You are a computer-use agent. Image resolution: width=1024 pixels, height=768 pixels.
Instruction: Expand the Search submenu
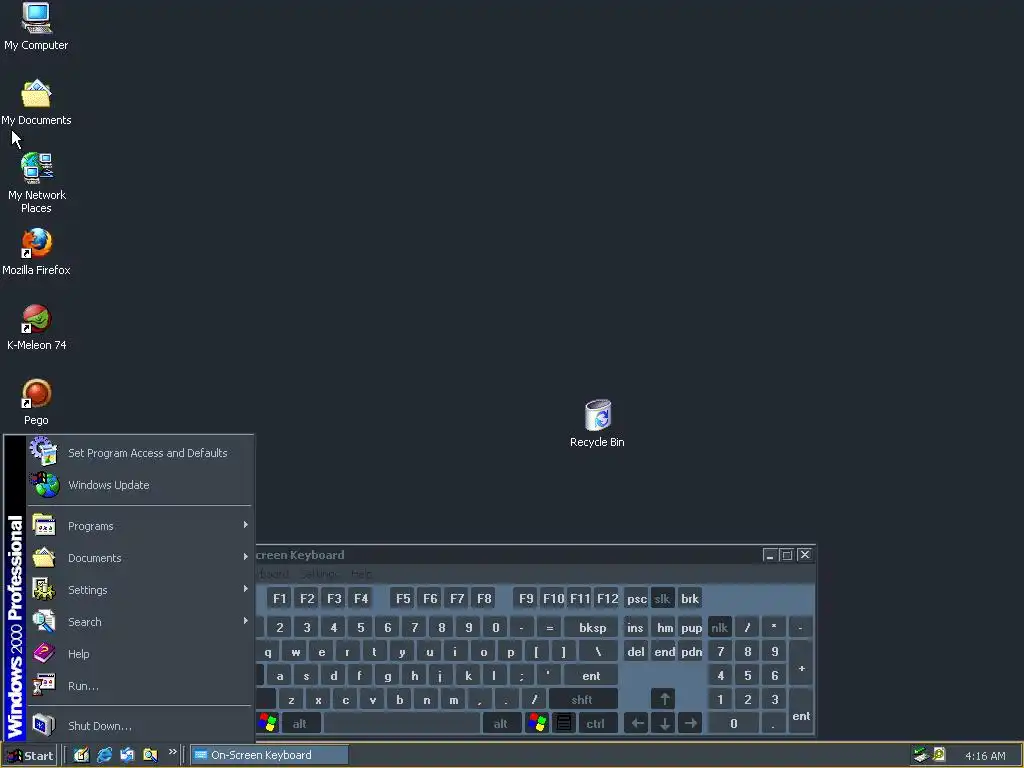pyautogui.click(x=139, y=622)
